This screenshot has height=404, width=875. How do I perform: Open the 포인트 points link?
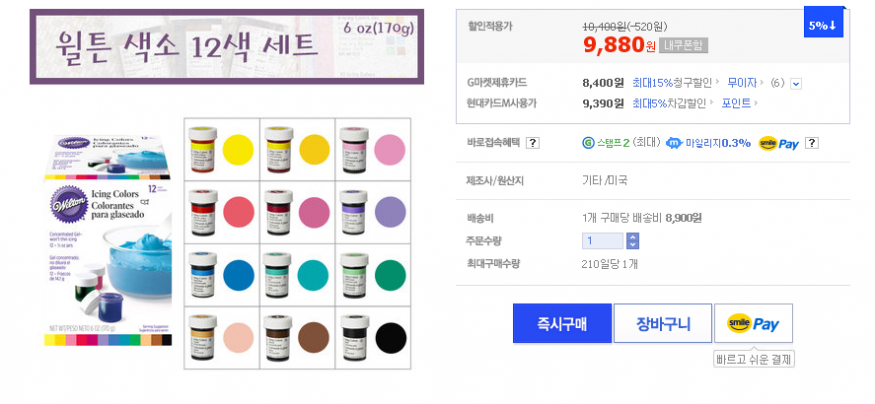pos(737,103)
